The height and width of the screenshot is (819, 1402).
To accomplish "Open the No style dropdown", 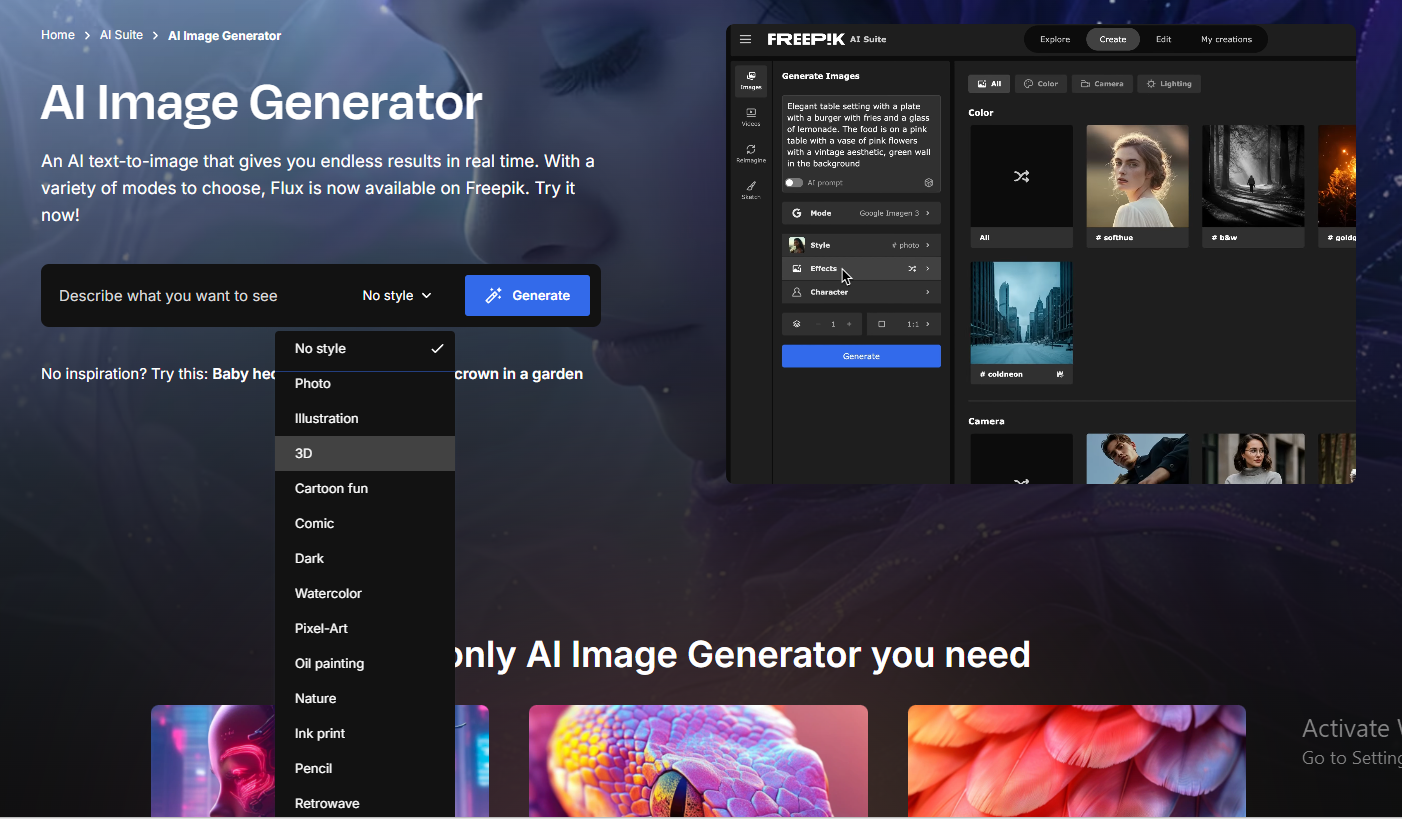I will click(397, 295).
